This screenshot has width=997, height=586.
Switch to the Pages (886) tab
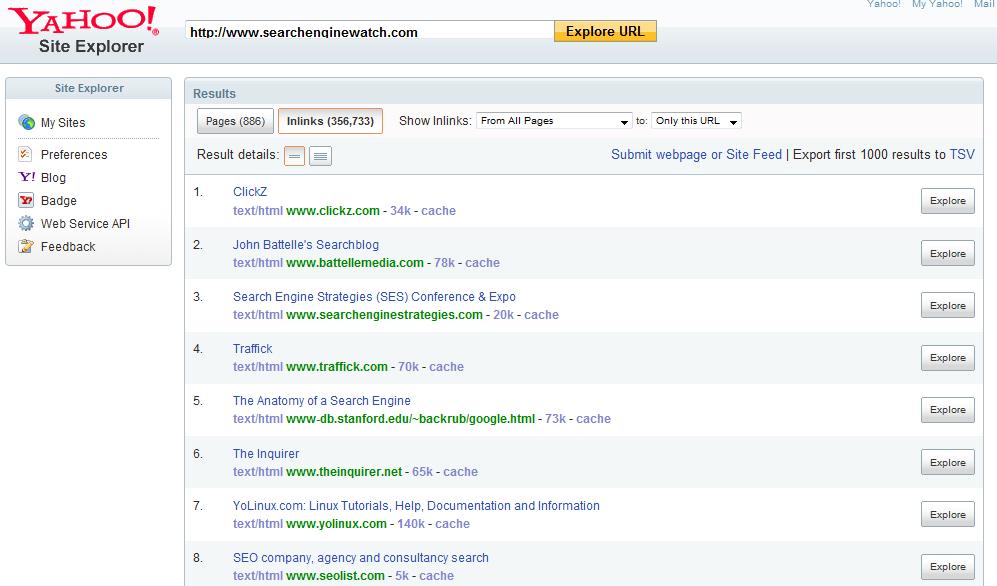[234, 120]
